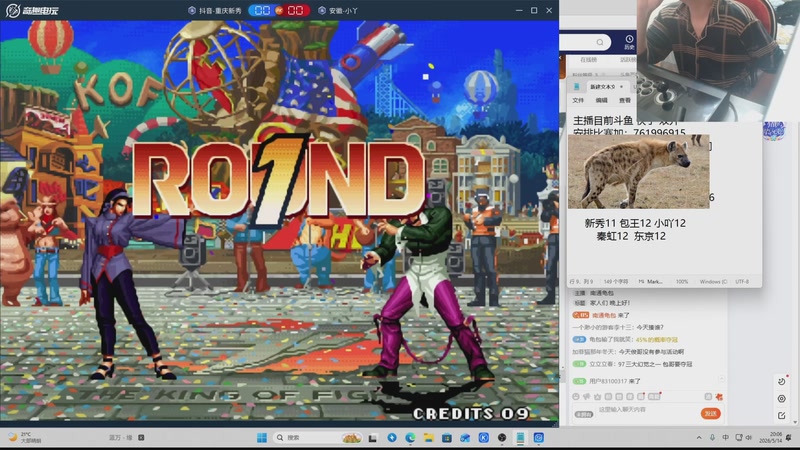The width and height of the screenshot is (800, 450).
Task: Click the red 00 score counter
Action: (295, 10)
